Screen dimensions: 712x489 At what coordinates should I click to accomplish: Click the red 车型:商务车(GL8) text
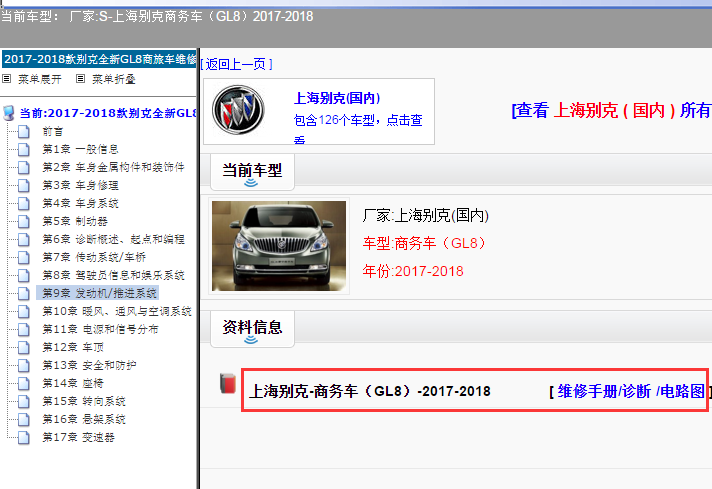(x=424, y=243)
